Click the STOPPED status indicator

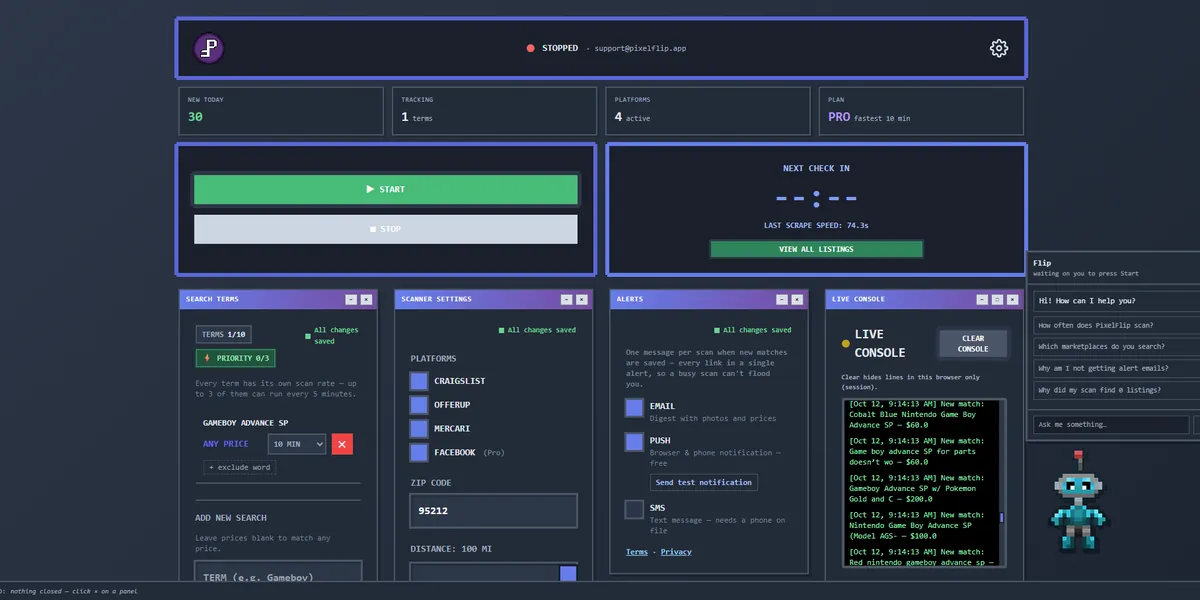(552, 48)
